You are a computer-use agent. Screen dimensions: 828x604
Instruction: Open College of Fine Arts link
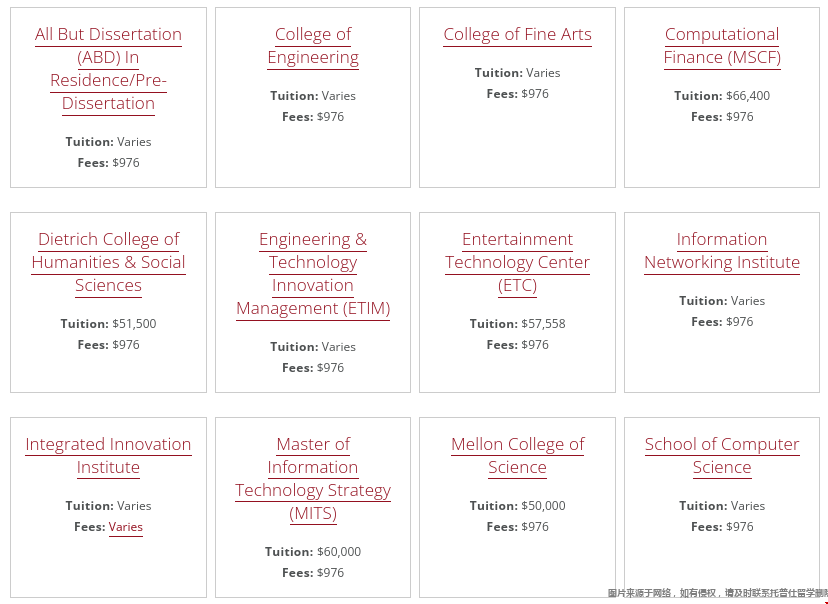518,34
